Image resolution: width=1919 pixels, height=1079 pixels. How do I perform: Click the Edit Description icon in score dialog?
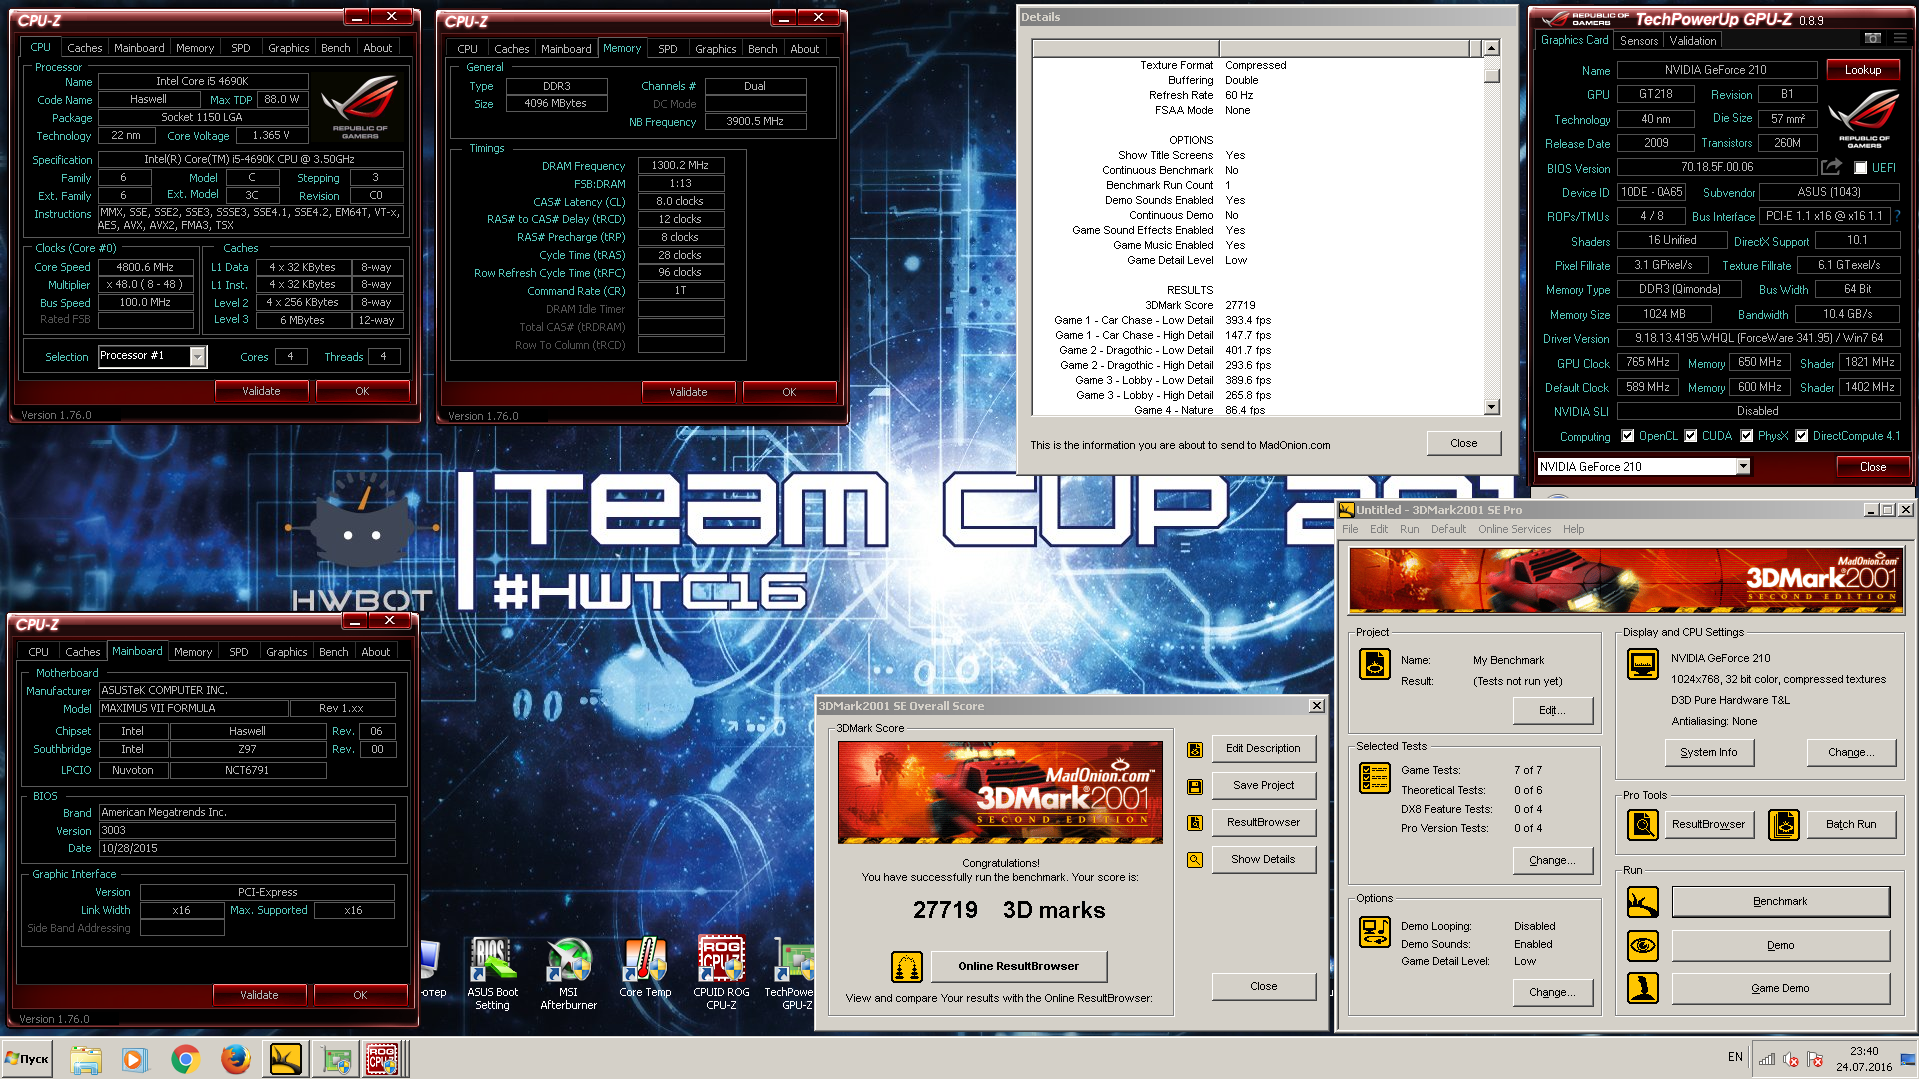point(1194,750)
